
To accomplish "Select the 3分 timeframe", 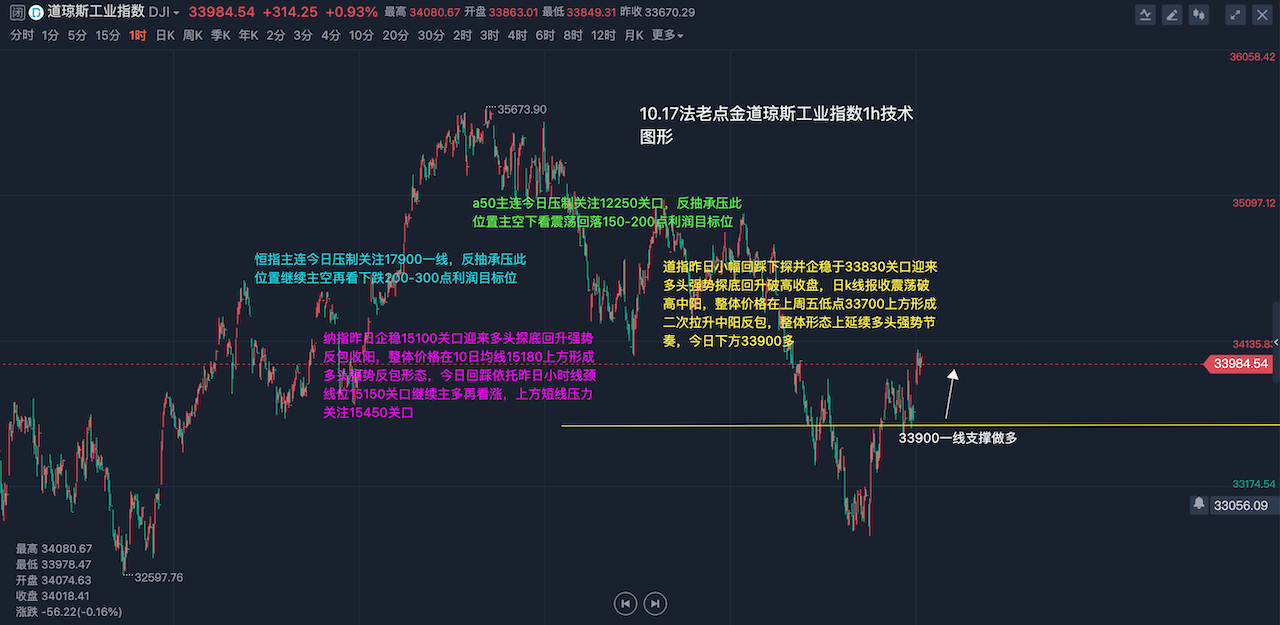I will pyautogui.click(x=303, y=35).
